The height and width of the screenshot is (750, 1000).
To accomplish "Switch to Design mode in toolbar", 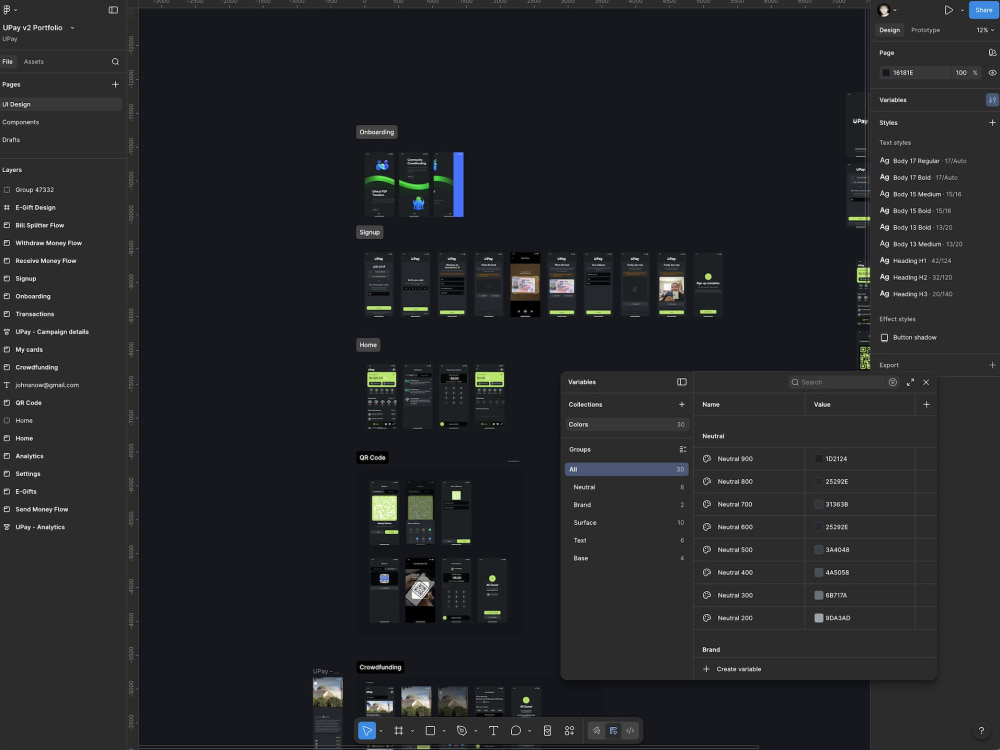I will [614, 731].
